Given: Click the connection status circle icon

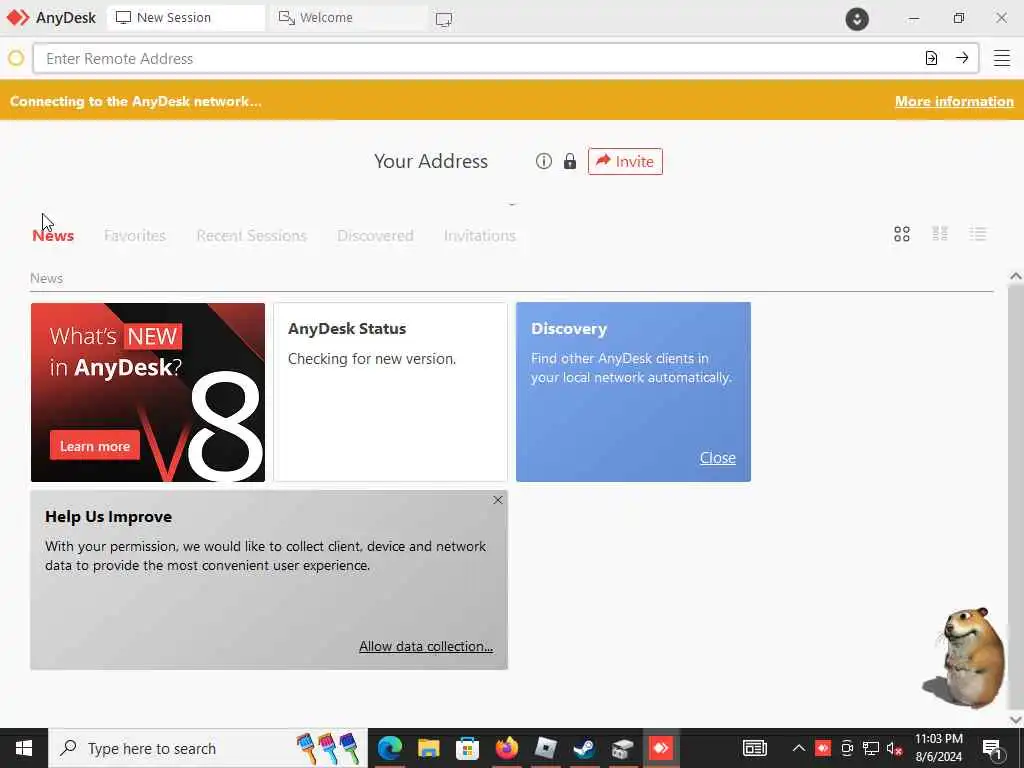Looking at the screenshot, I should (x=16, y=58).
